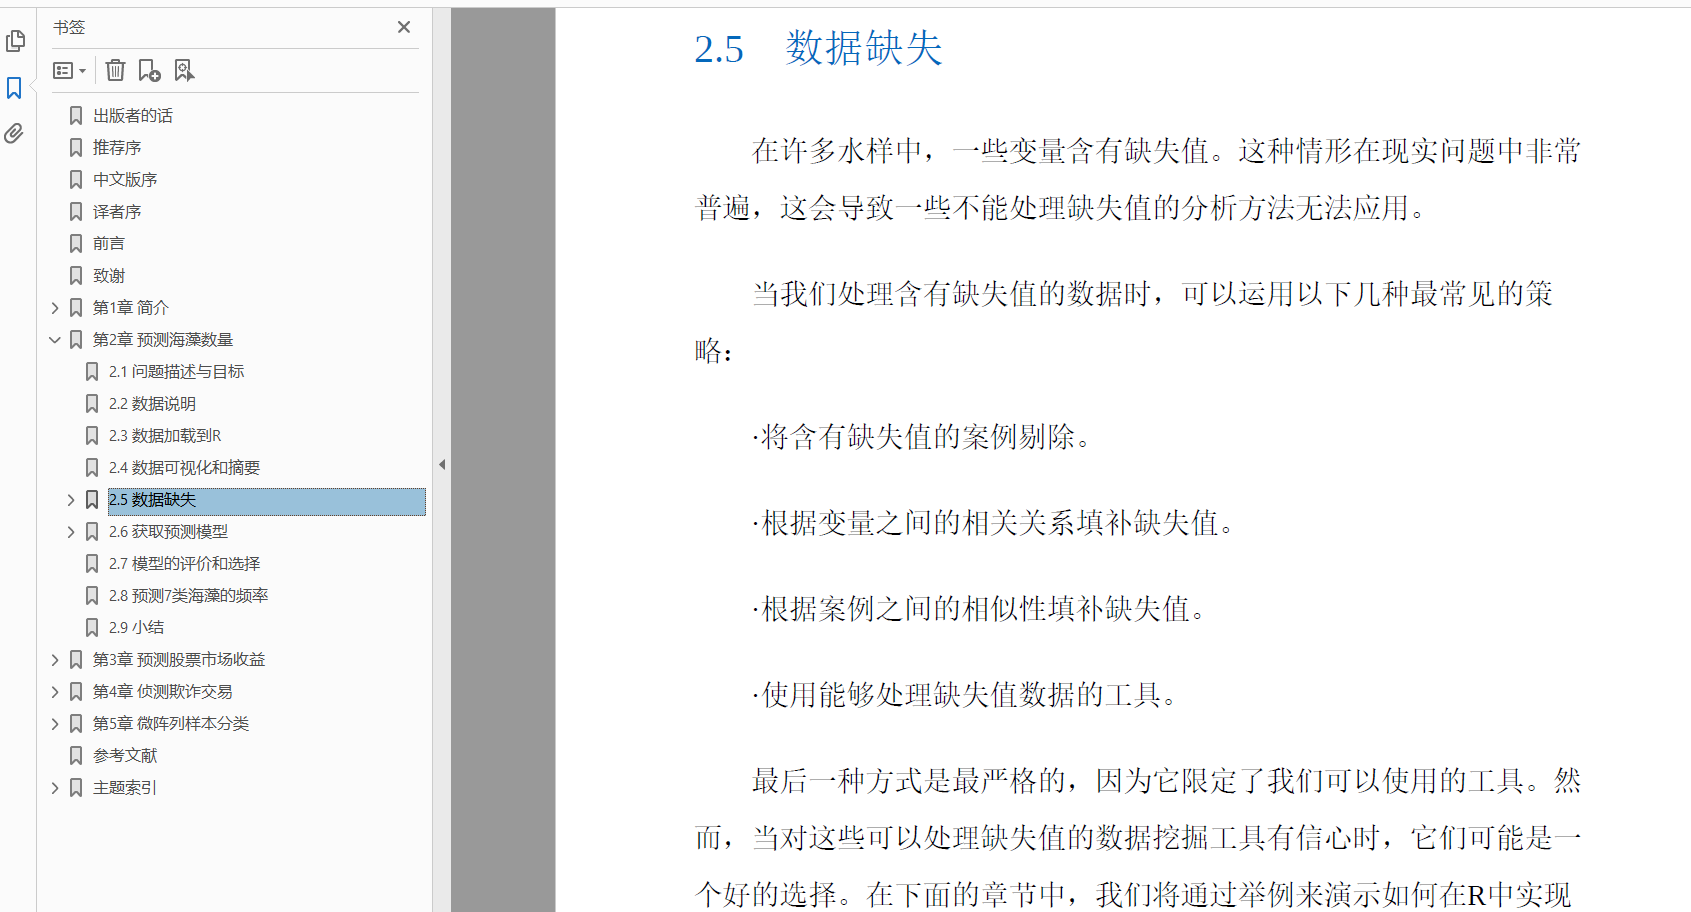Open the Attachments panel with paperclip icon

point(15,134)
